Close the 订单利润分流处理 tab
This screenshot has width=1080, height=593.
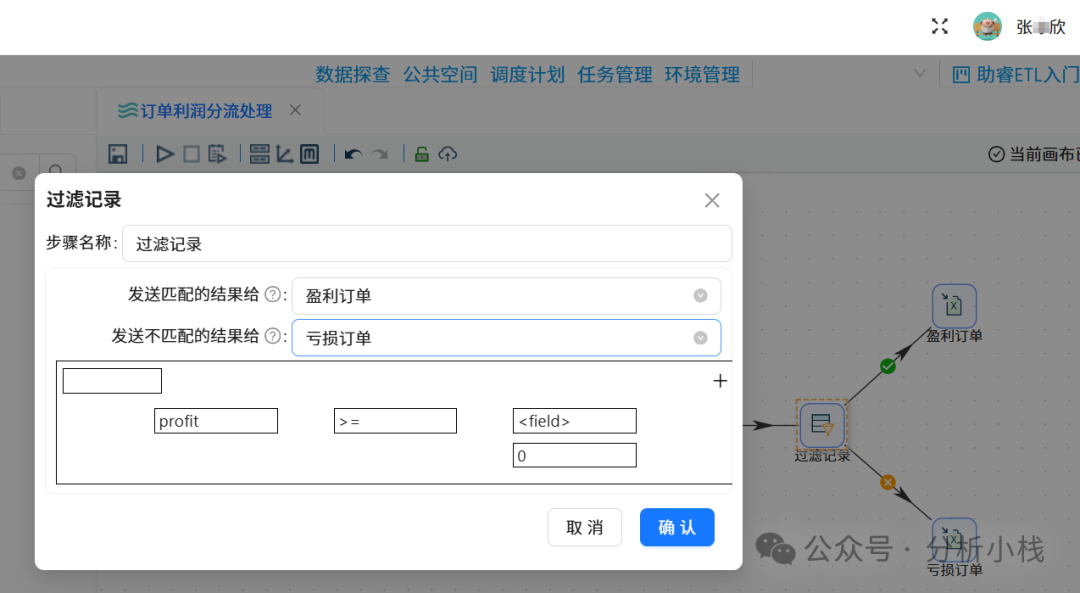pyautogui.click(x=295, y=110)
